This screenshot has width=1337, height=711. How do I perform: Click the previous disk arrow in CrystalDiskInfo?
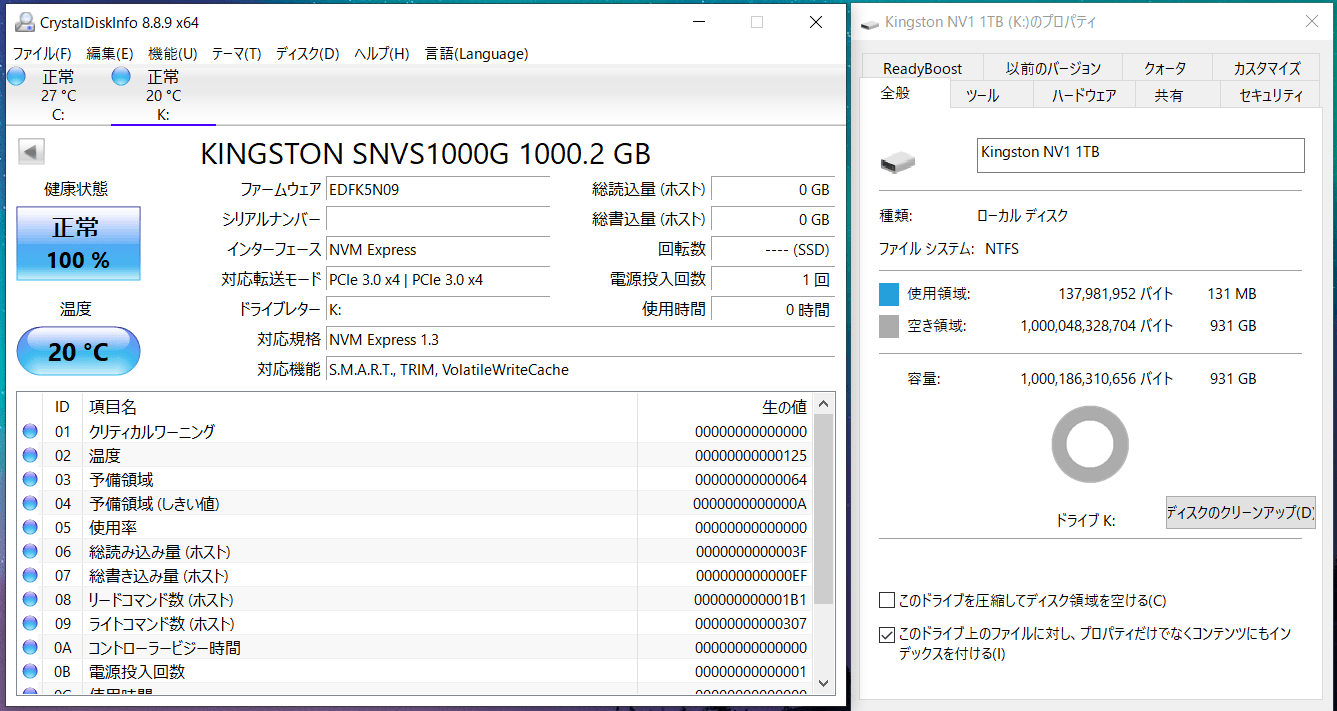coord(32,152)
